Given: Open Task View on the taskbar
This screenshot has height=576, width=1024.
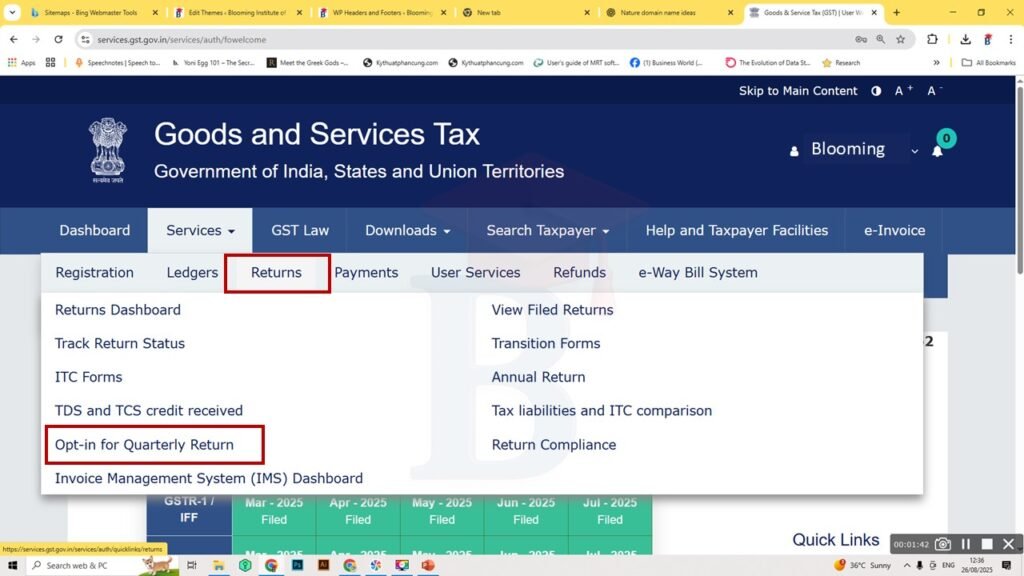Looking at the screenshot, I should (191, 565).
